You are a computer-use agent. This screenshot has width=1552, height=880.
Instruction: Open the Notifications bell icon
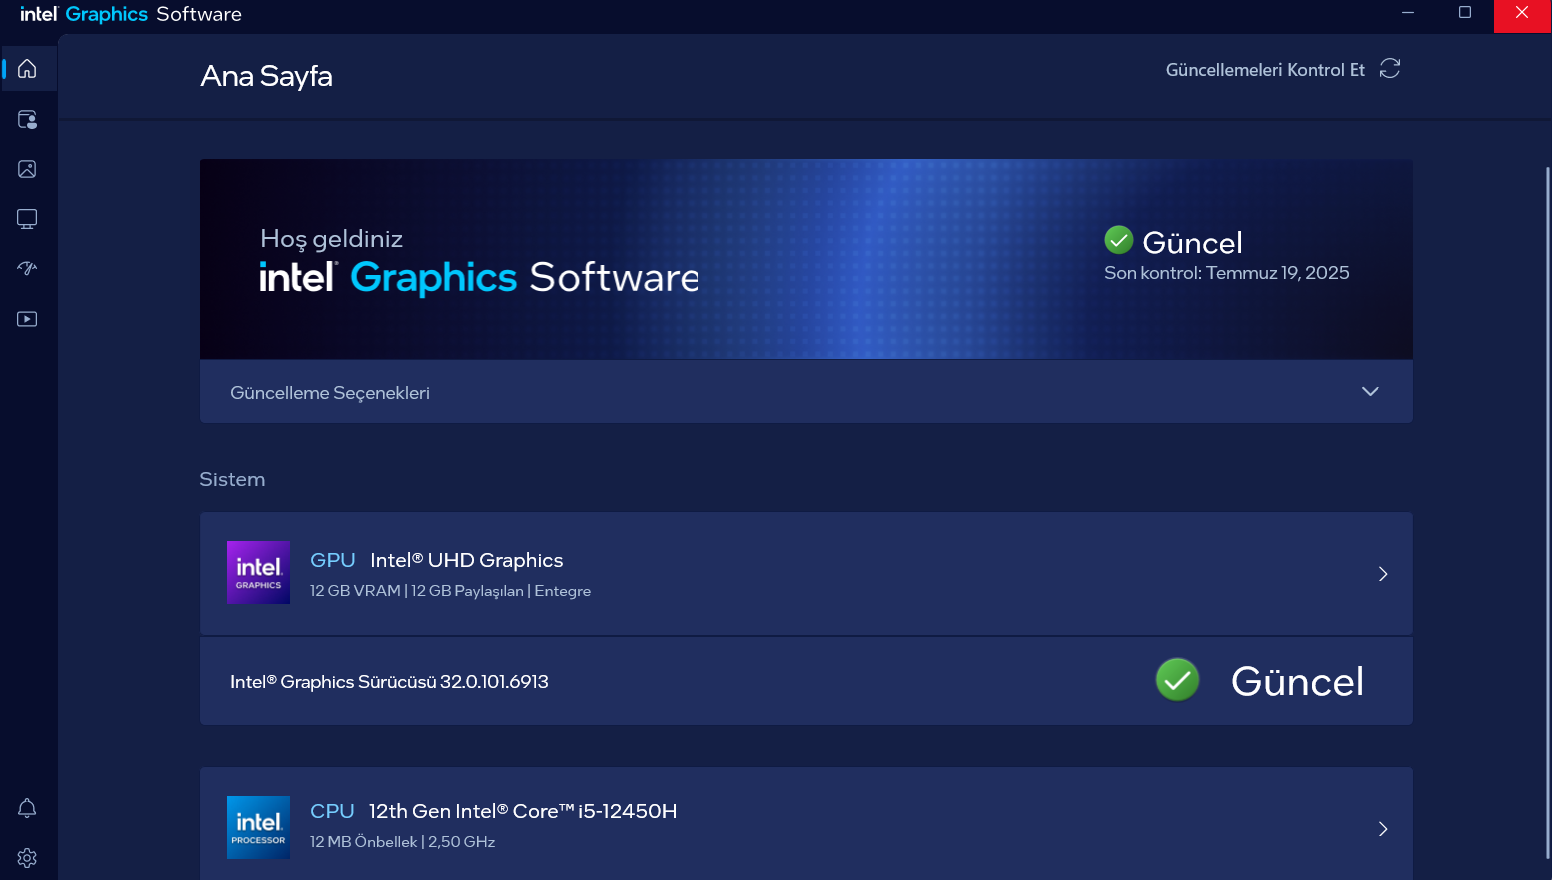pyautogui.click(x=27, y=808)
